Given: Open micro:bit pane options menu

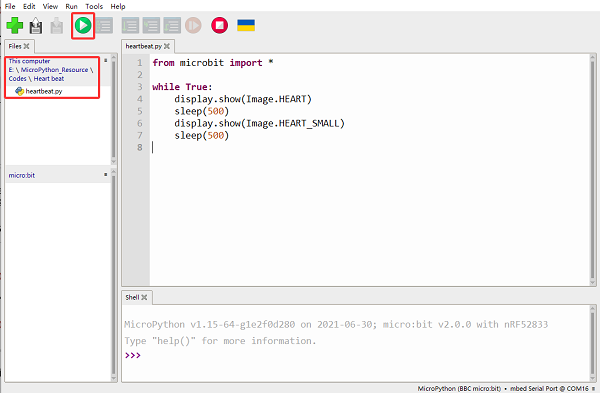Looking at the screenshot, I should point(106,174).
